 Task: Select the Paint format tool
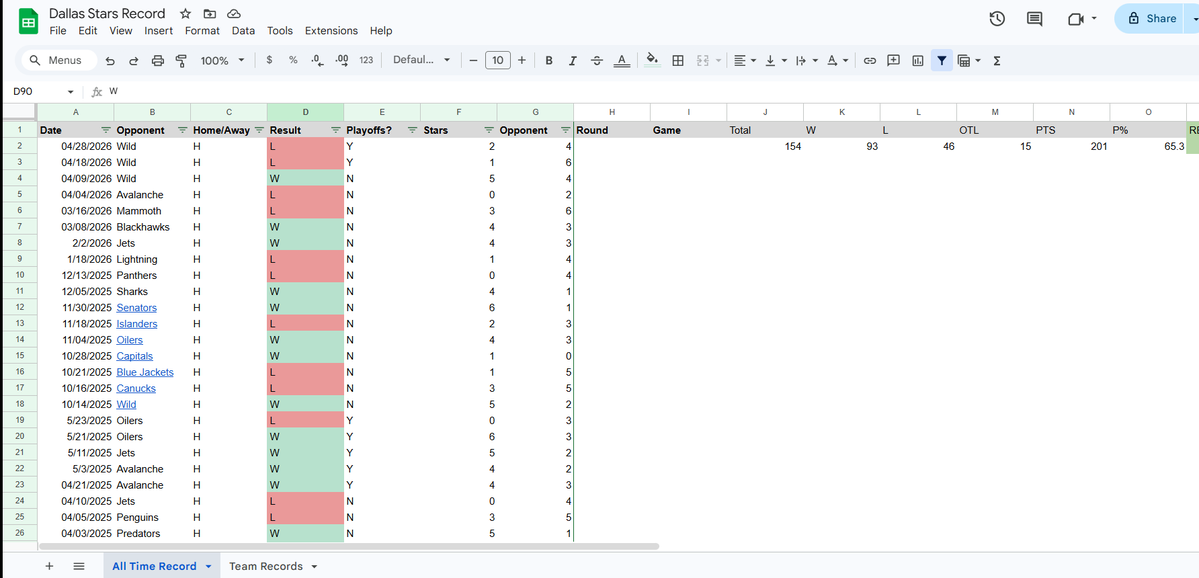click(181, 60)
